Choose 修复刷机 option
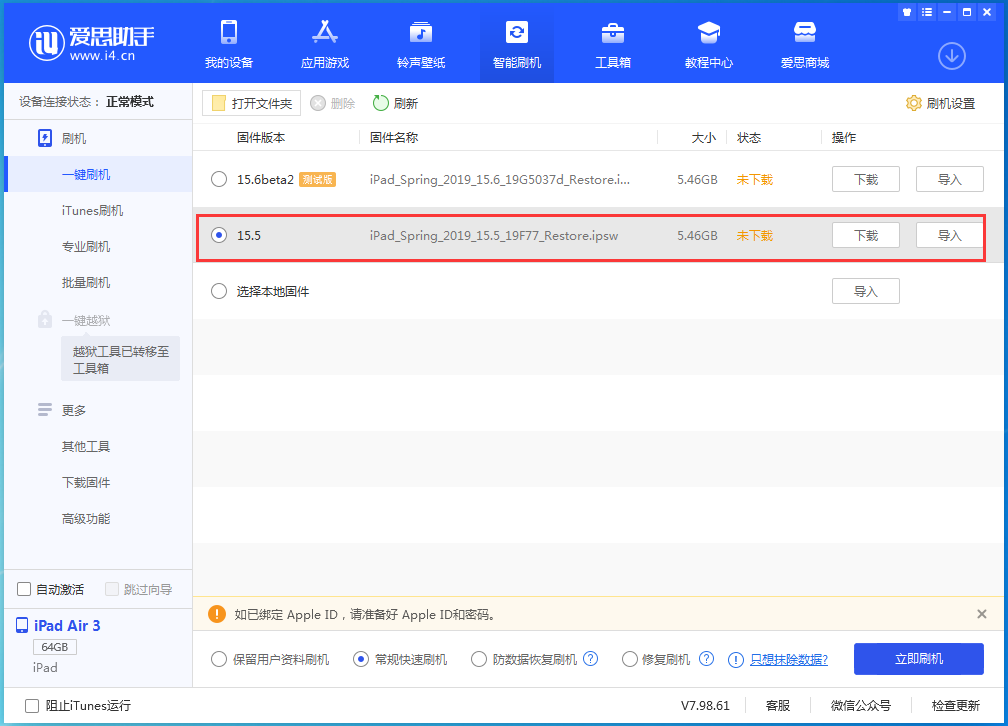1008x726 pixels. pos(629,659)
